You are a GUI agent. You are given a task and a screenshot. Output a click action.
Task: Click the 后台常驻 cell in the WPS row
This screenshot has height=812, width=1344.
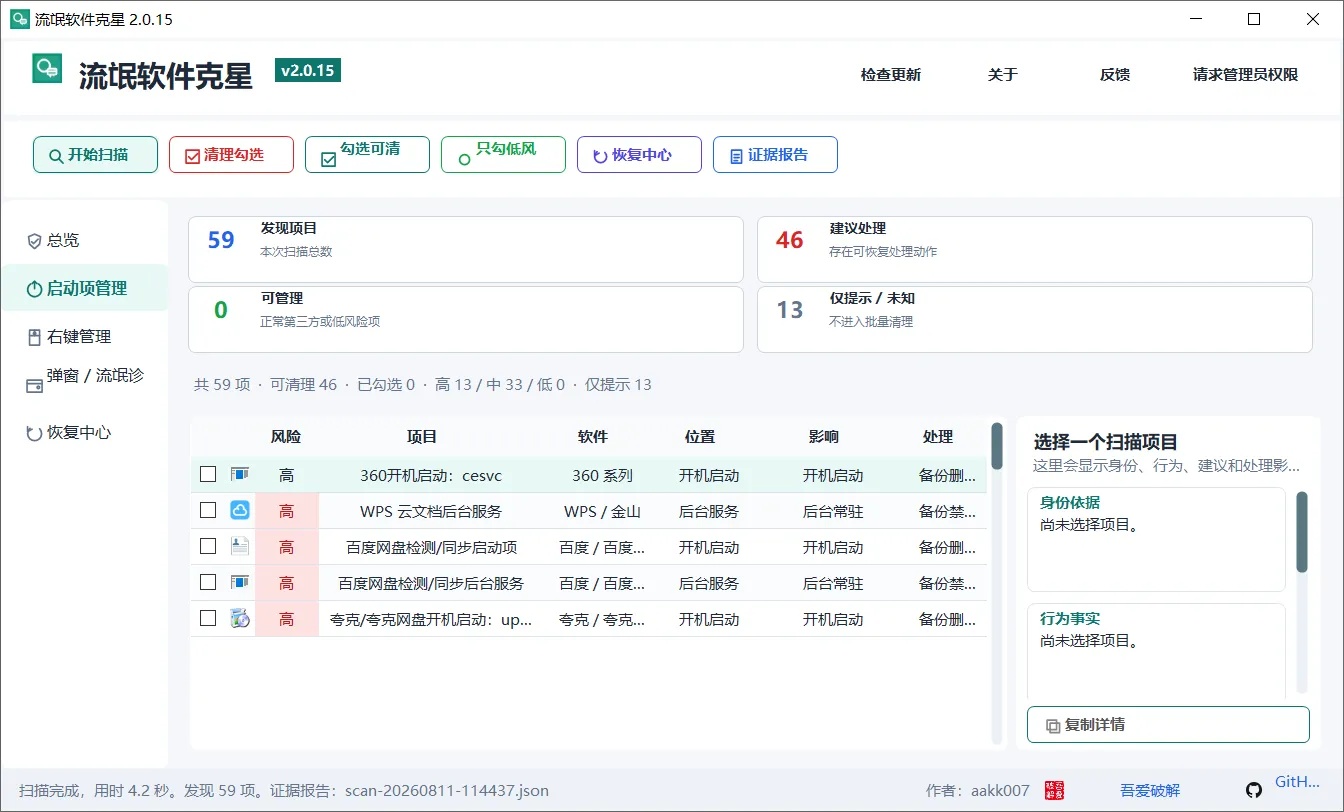tap(833, 511)
